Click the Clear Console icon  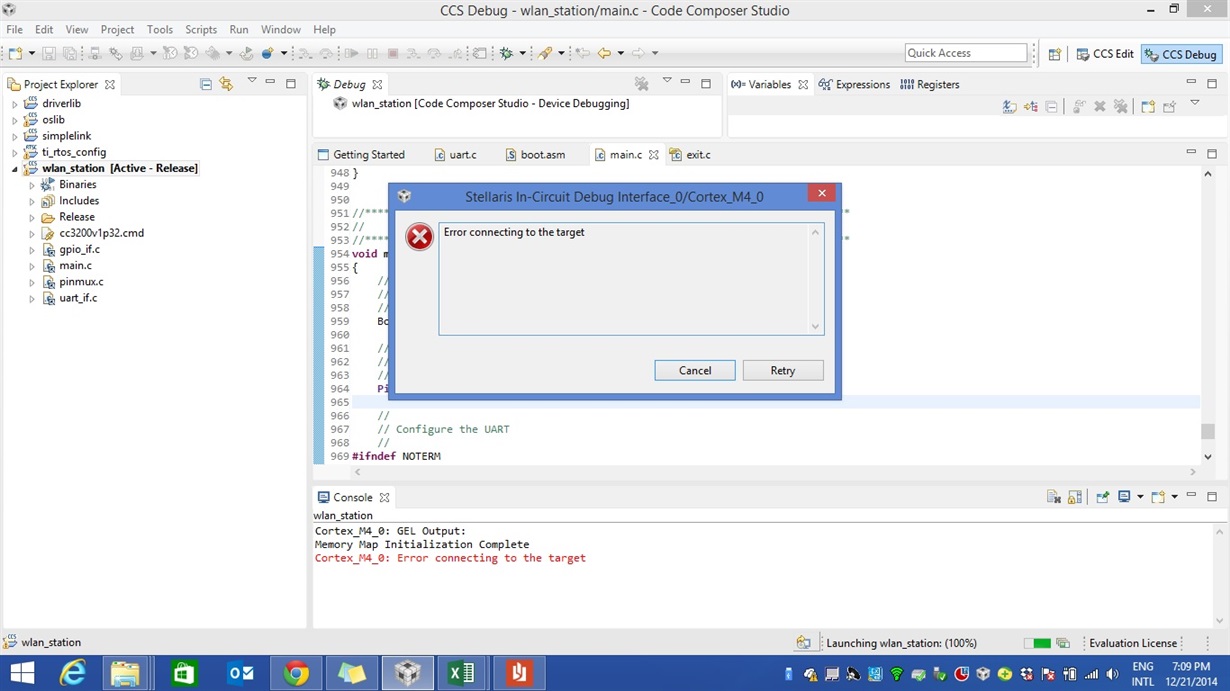[x=1053, y=497]
